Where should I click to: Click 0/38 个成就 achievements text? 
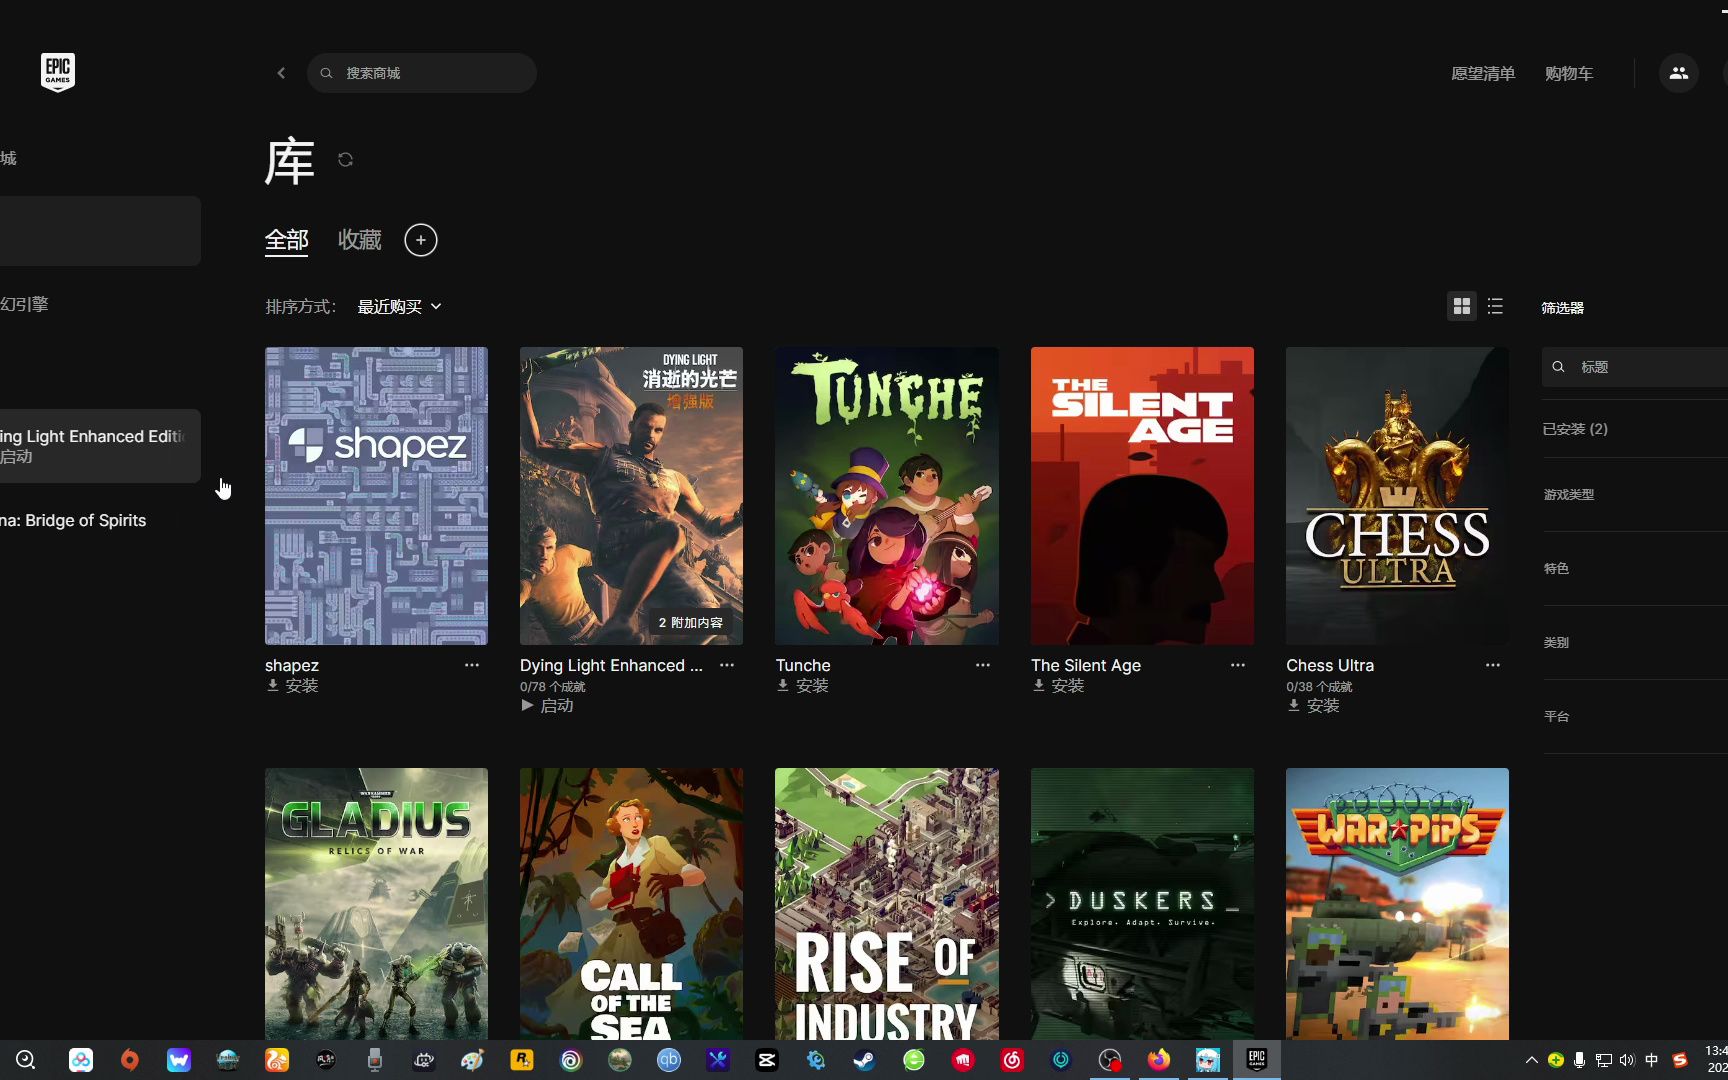coord(1319,687)
